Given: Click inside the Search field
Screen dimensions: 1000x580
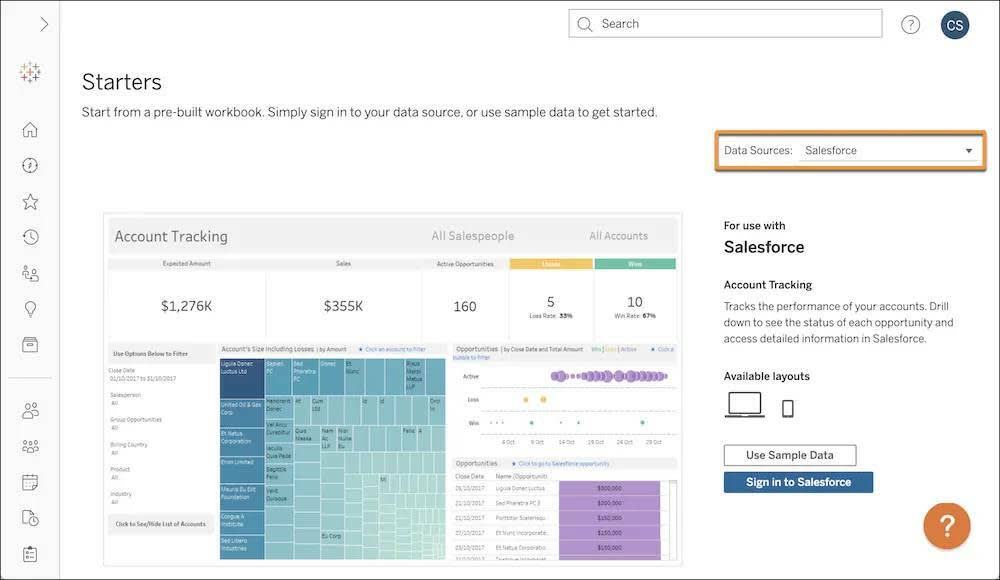Looking at the screenshot, I should [x=725, y=22].
